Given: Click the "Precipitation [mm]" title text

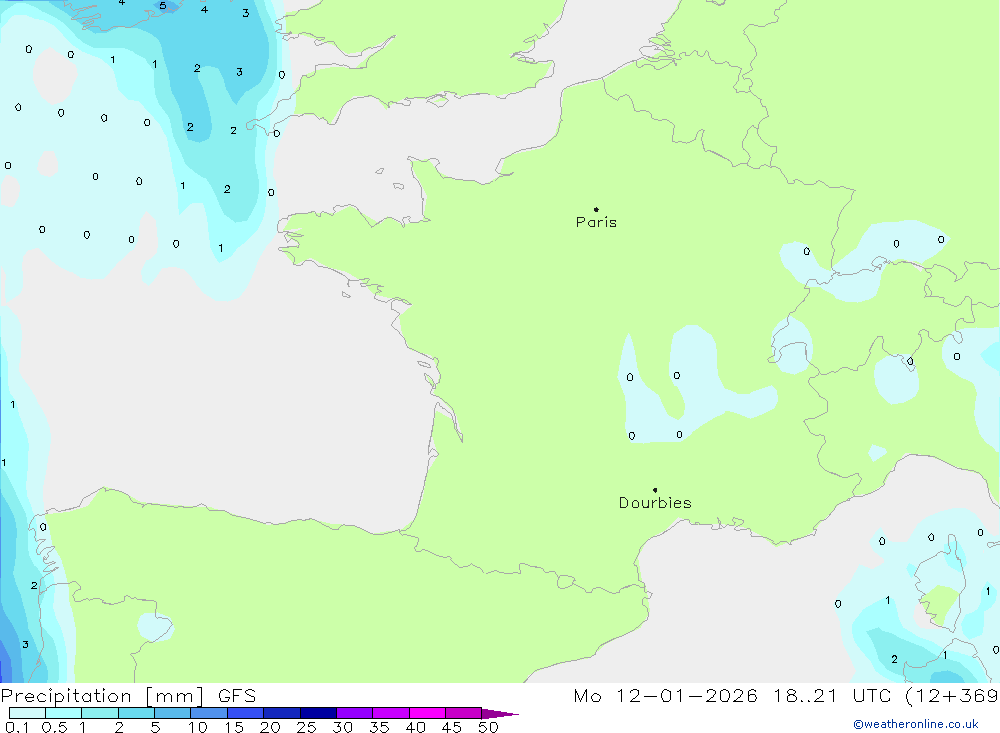Looking at the screenshot, I should click(x=102, y=696).
